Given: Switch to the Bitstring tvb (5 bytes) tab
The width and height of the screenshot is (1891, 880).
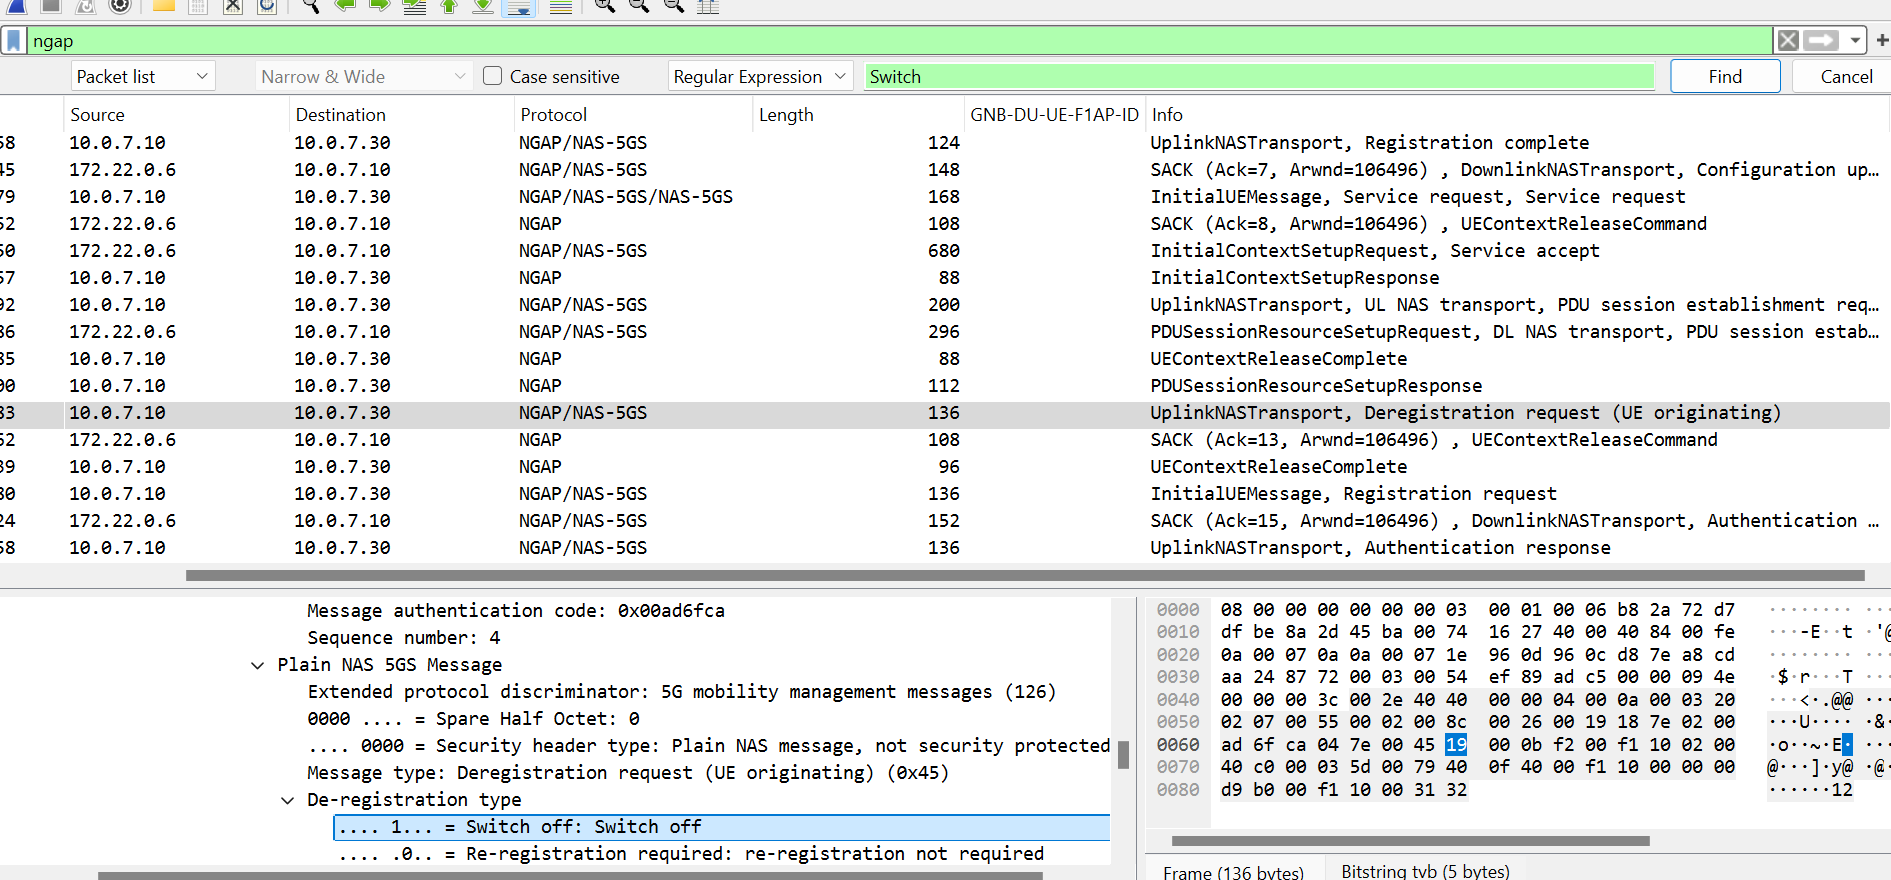Looking at the screenshot, I should [x=1425, y=871].
